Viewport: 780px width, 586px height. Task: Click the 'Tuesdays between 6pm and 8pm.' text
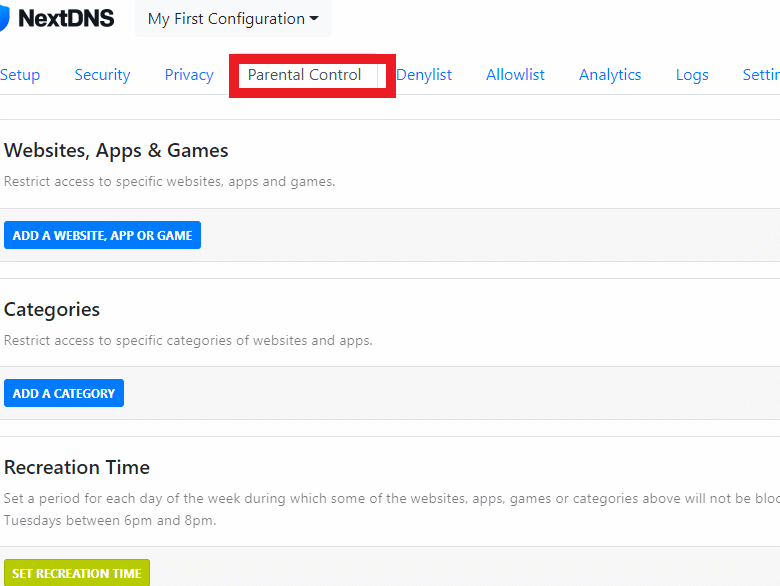tap(110, 520)
